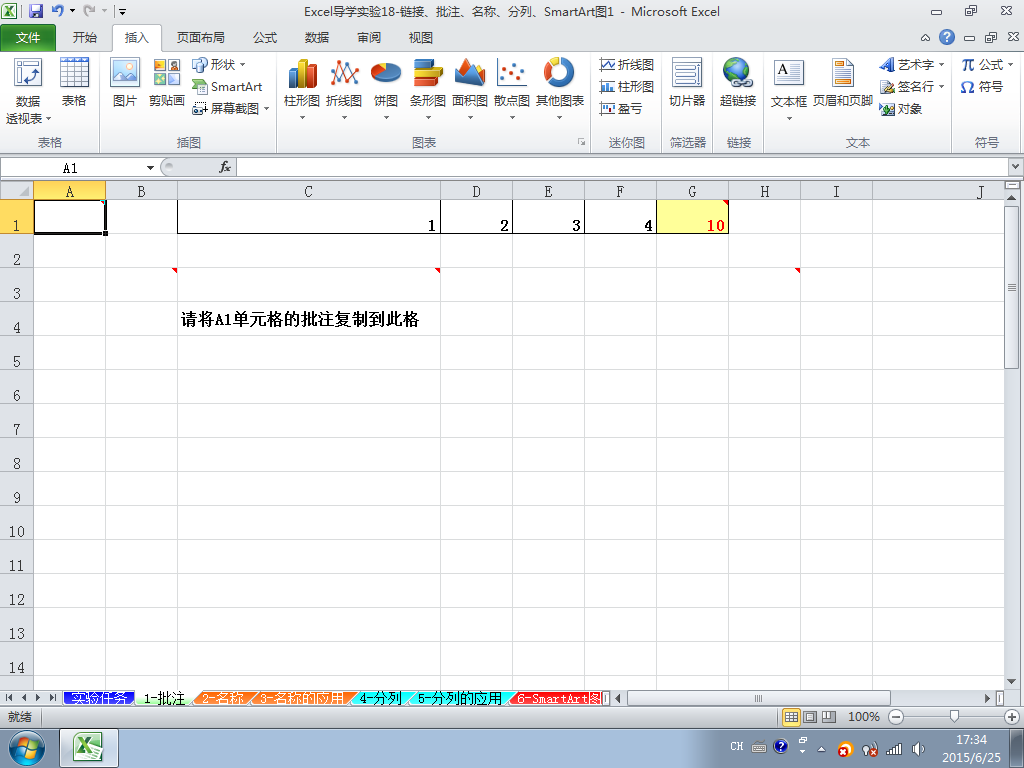The image size is (1024, 768).
Task: Insert a Symbol (符号)
Action: [982, 86]
